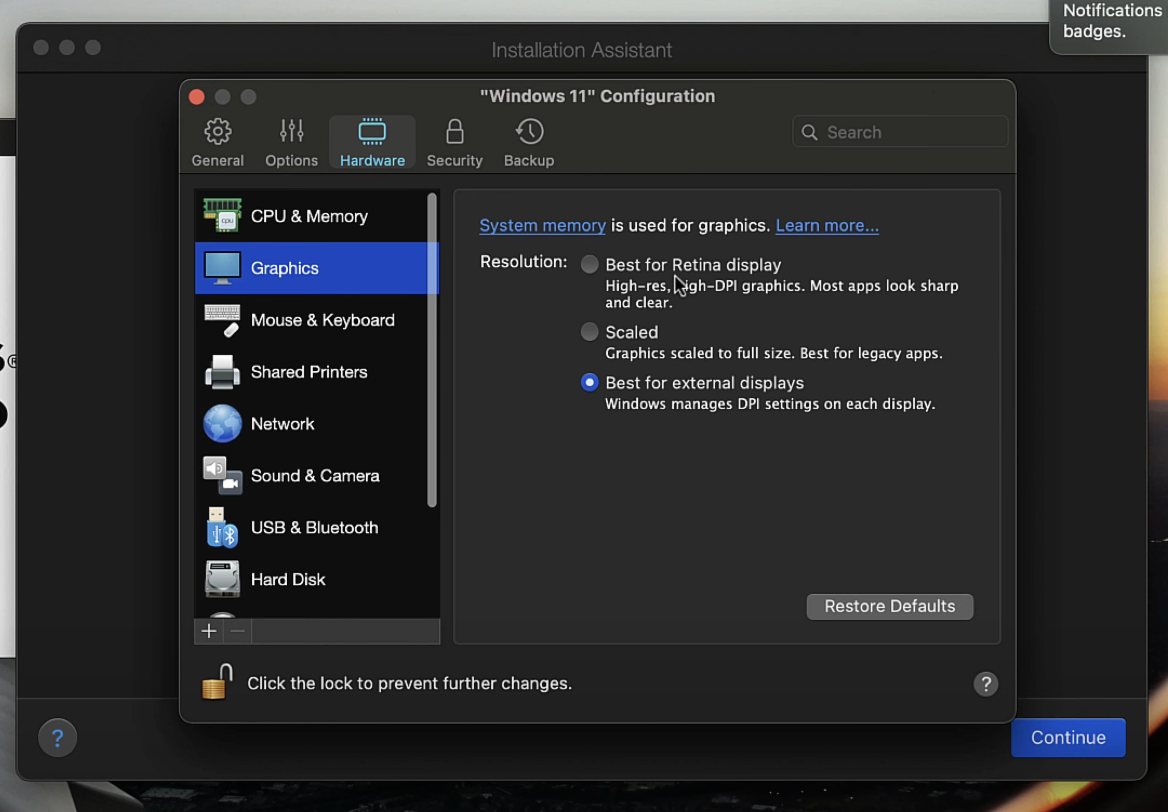Select the Hardware tab
The height and width of the screenshot is (812, 1168).
pyautogui.click(x=372, y=142)
